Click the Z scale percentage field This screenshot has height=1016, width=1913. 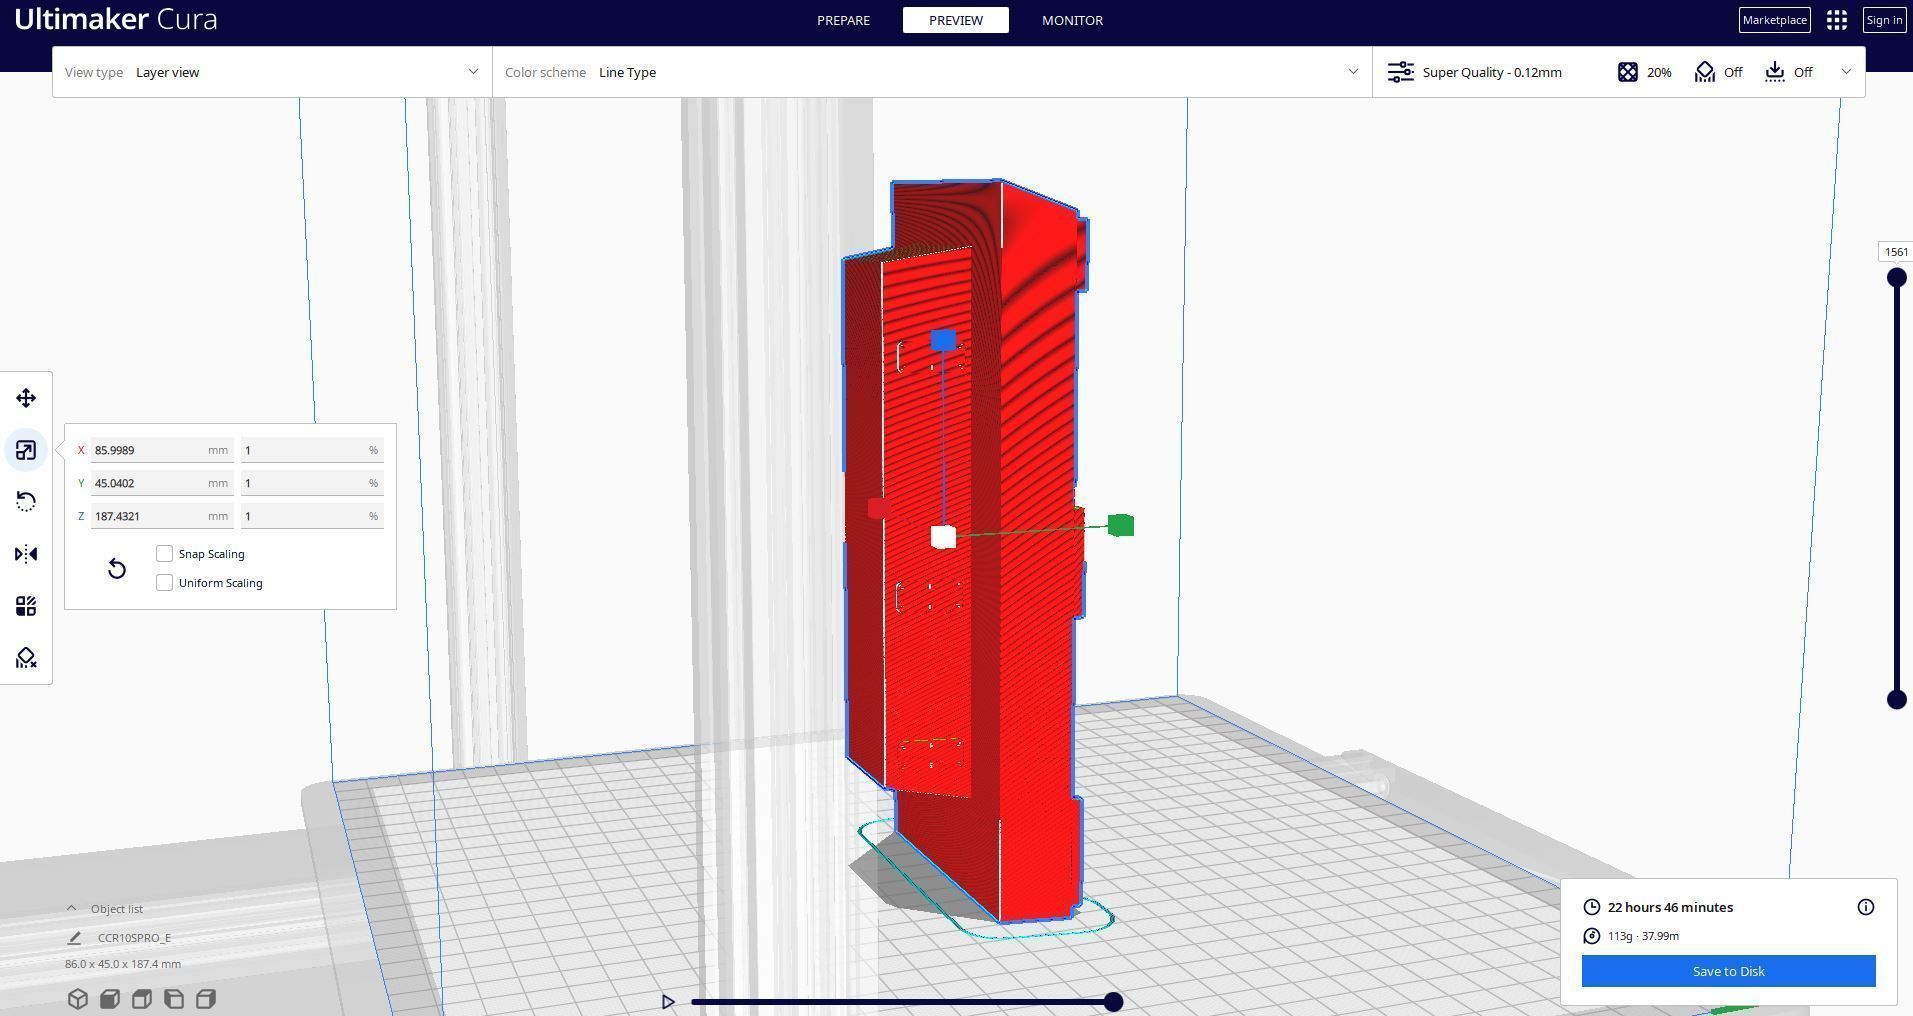click(x=312, y=516)
